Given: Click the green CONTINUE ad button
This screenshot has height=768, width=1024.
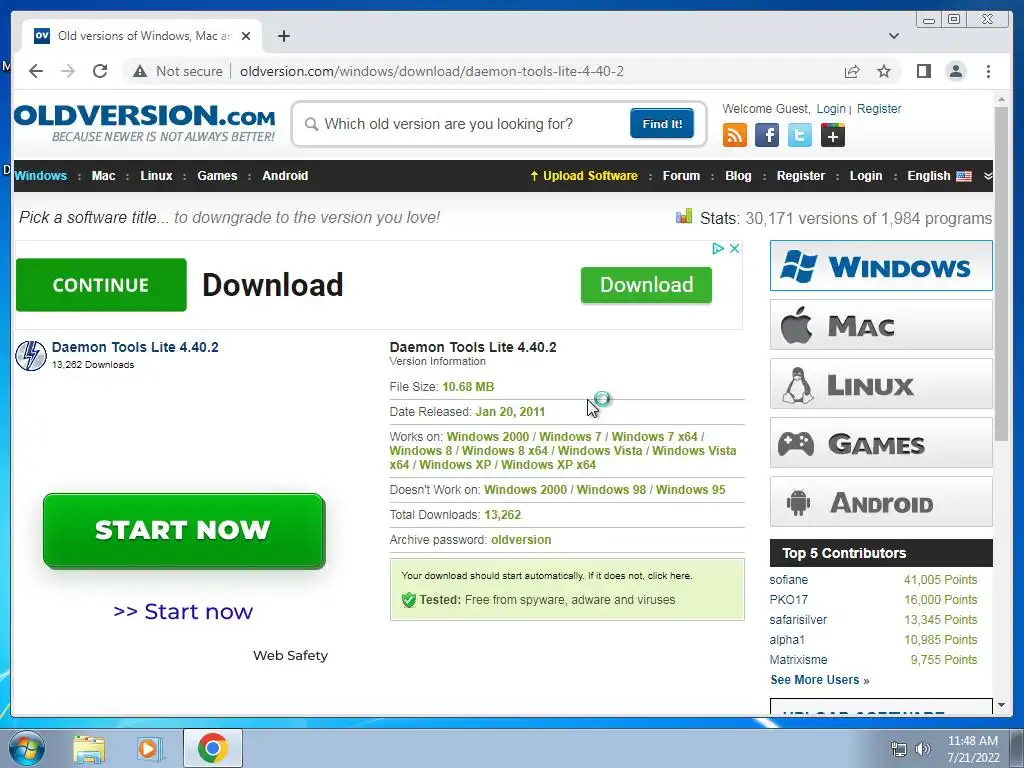Looking at the screenshot, I should 101,285.
